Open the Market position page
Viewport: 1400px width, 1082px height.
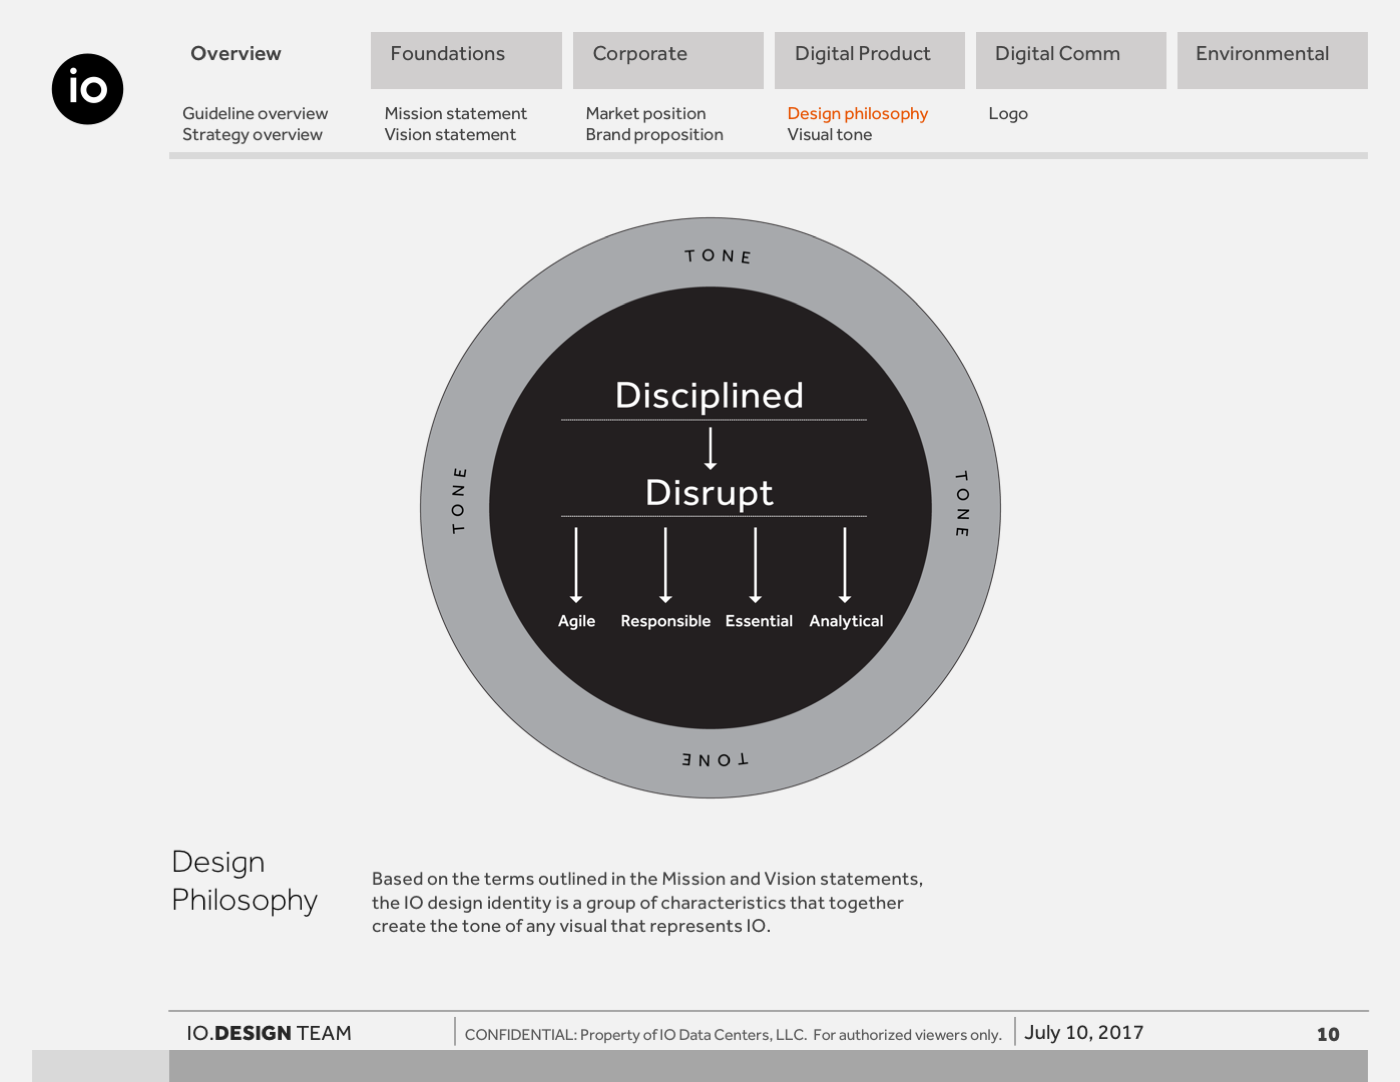pyautogui.click(x=646, y=114)
